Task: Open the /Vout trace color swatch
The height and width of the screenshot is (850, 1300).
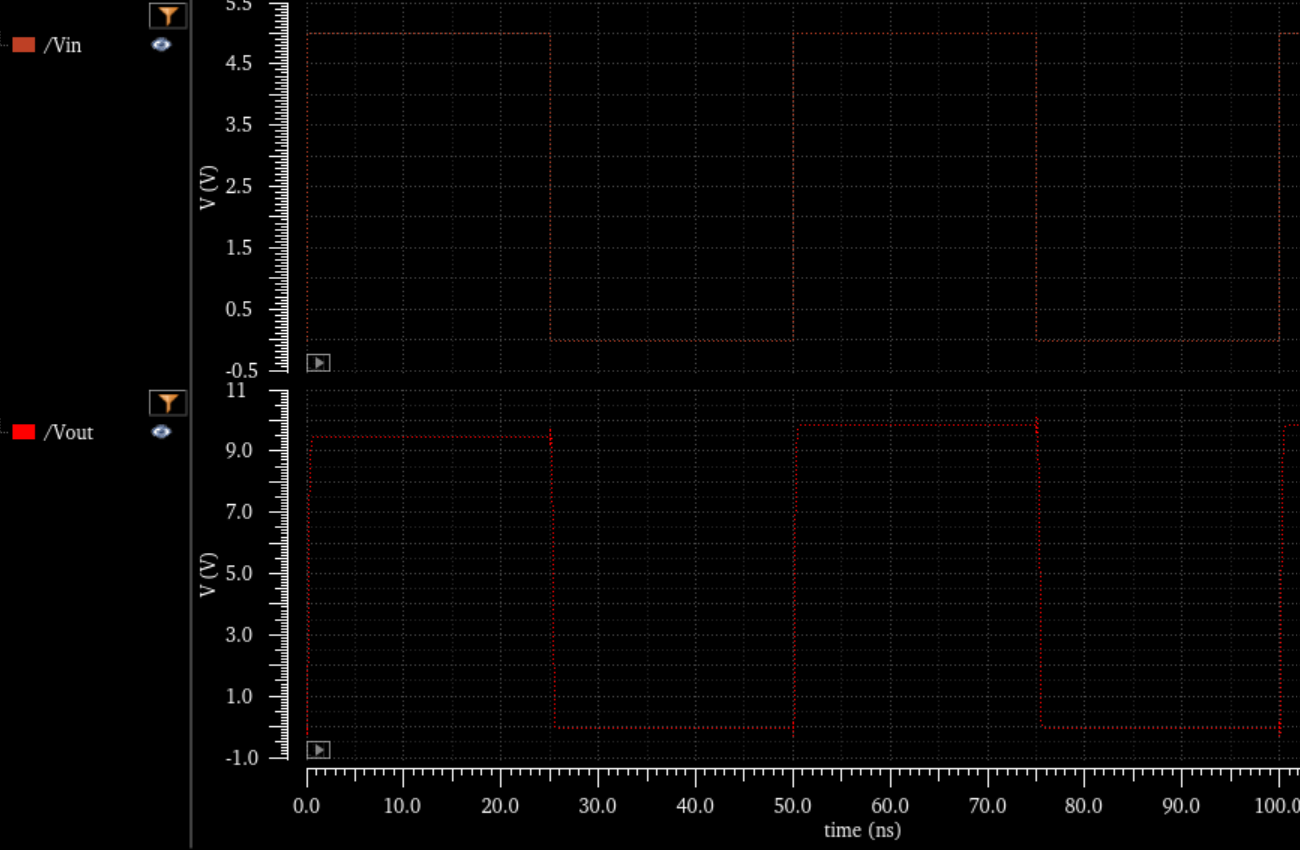Action: coord(24,432)
